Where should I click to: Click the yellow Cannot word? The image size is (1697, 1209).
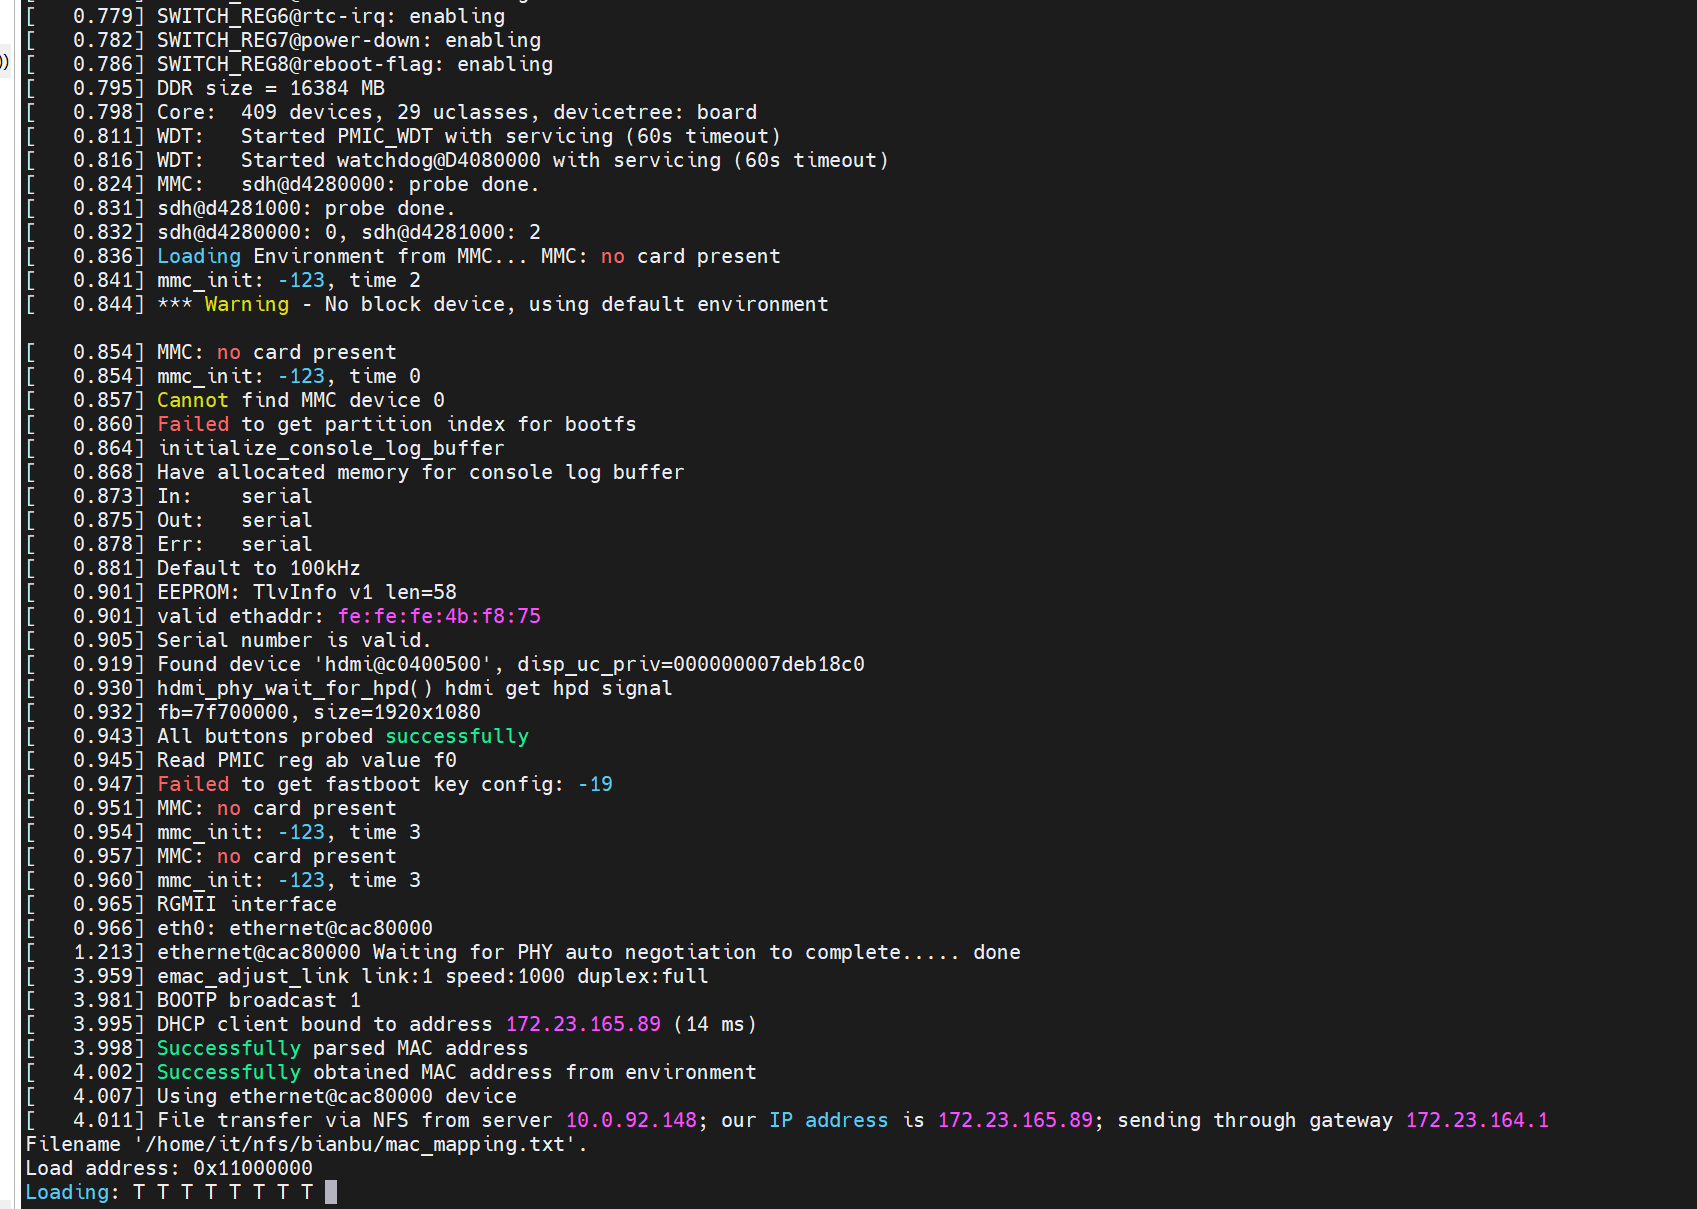point(192,400)
